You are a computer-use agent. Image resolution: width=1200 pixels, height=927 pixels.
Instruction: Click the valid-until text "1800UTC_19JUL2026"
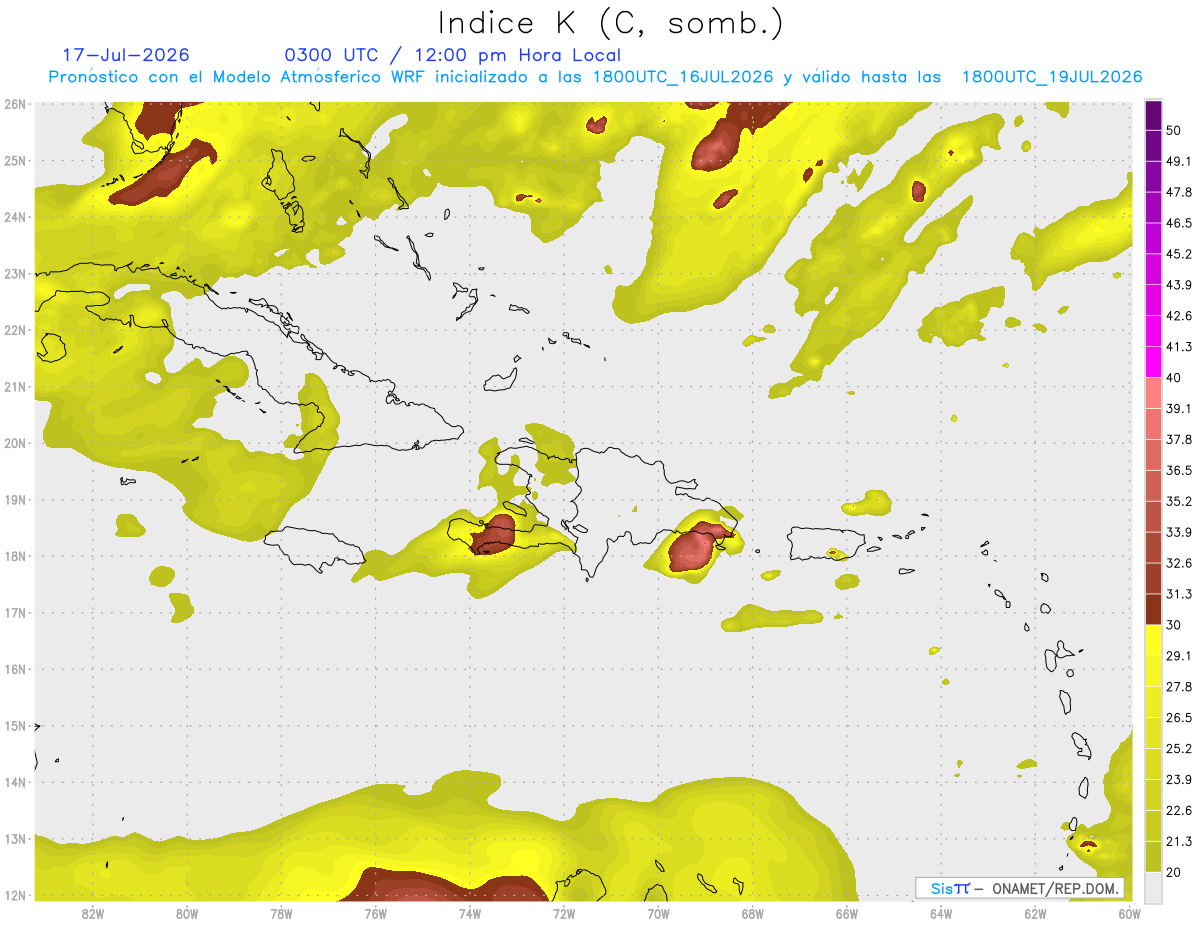pyautogui.click(x=1052, y=77)
